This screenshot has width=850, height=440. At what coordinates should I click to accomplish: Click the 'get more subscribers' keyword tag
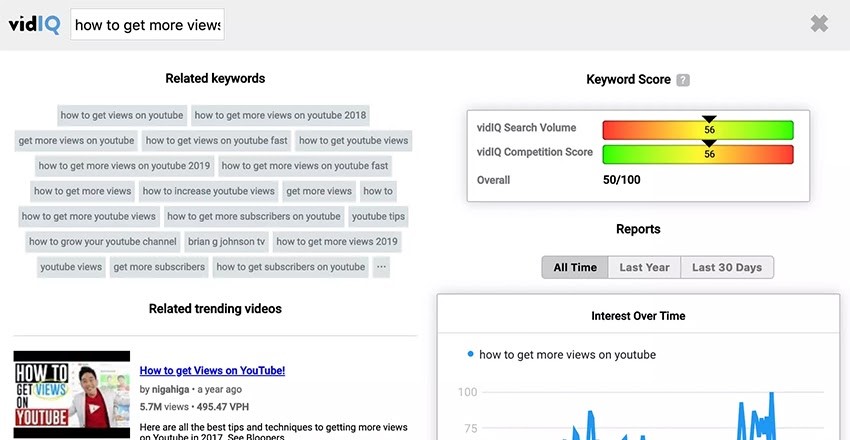[x=159, y=267]
